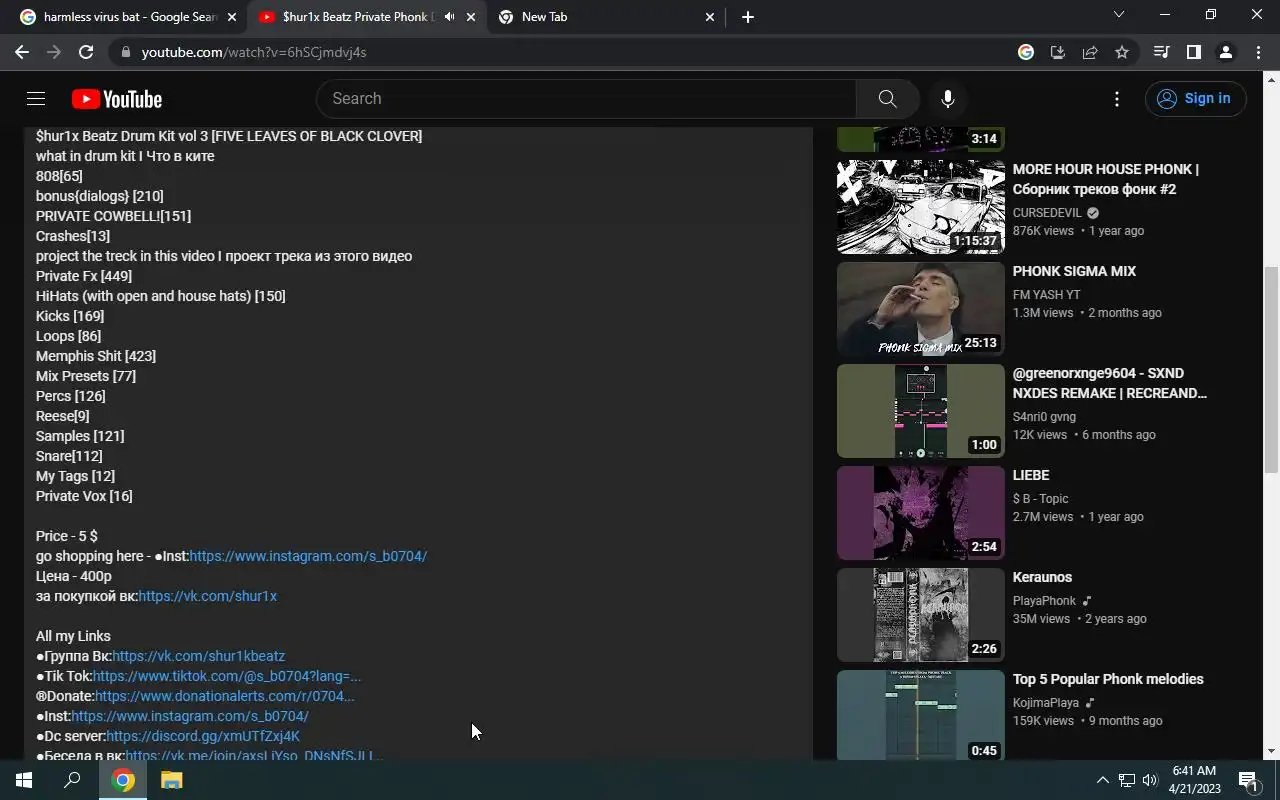
Task: Open the PHONK SIGMA MIX video title
Action: pyautogui.click(x=1074, y=271)
